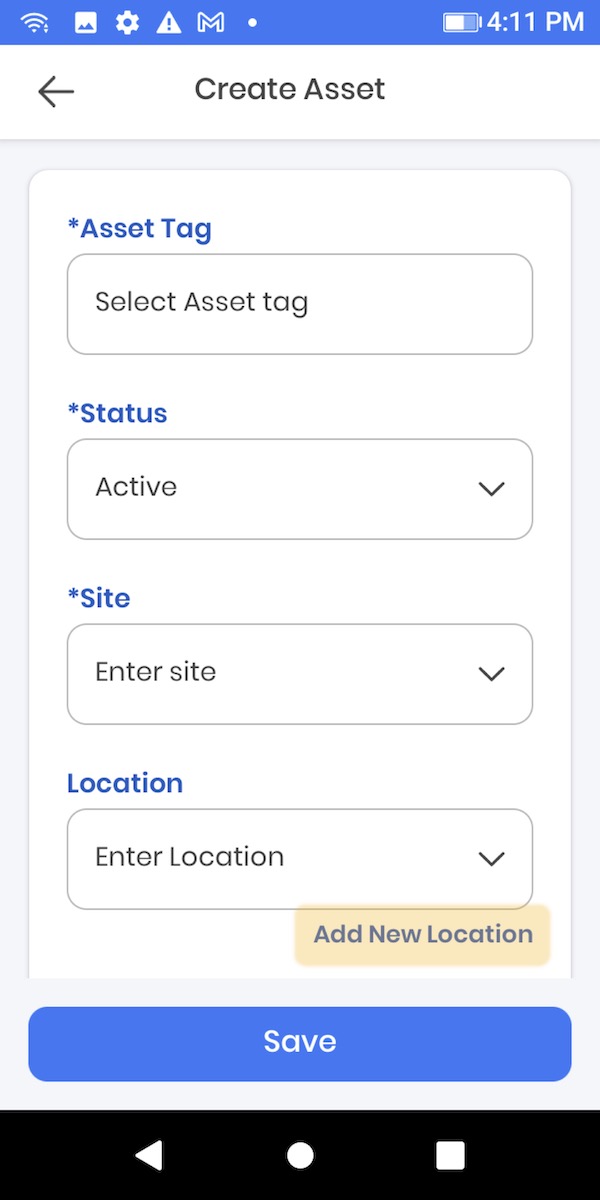Tap the 4:11 PM clock
Viewport: 600px width, 1200px height.
tap(535, 22)
